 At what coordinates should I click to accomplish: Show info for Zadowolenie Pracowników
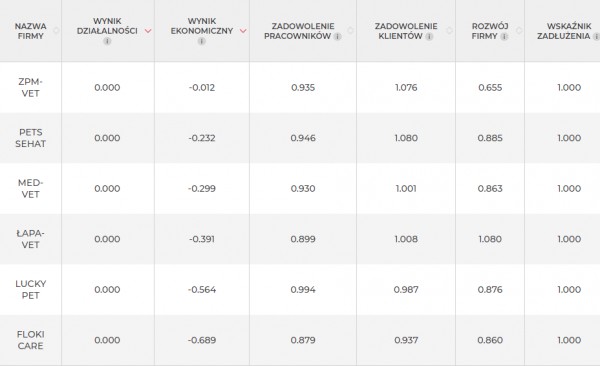337,36
